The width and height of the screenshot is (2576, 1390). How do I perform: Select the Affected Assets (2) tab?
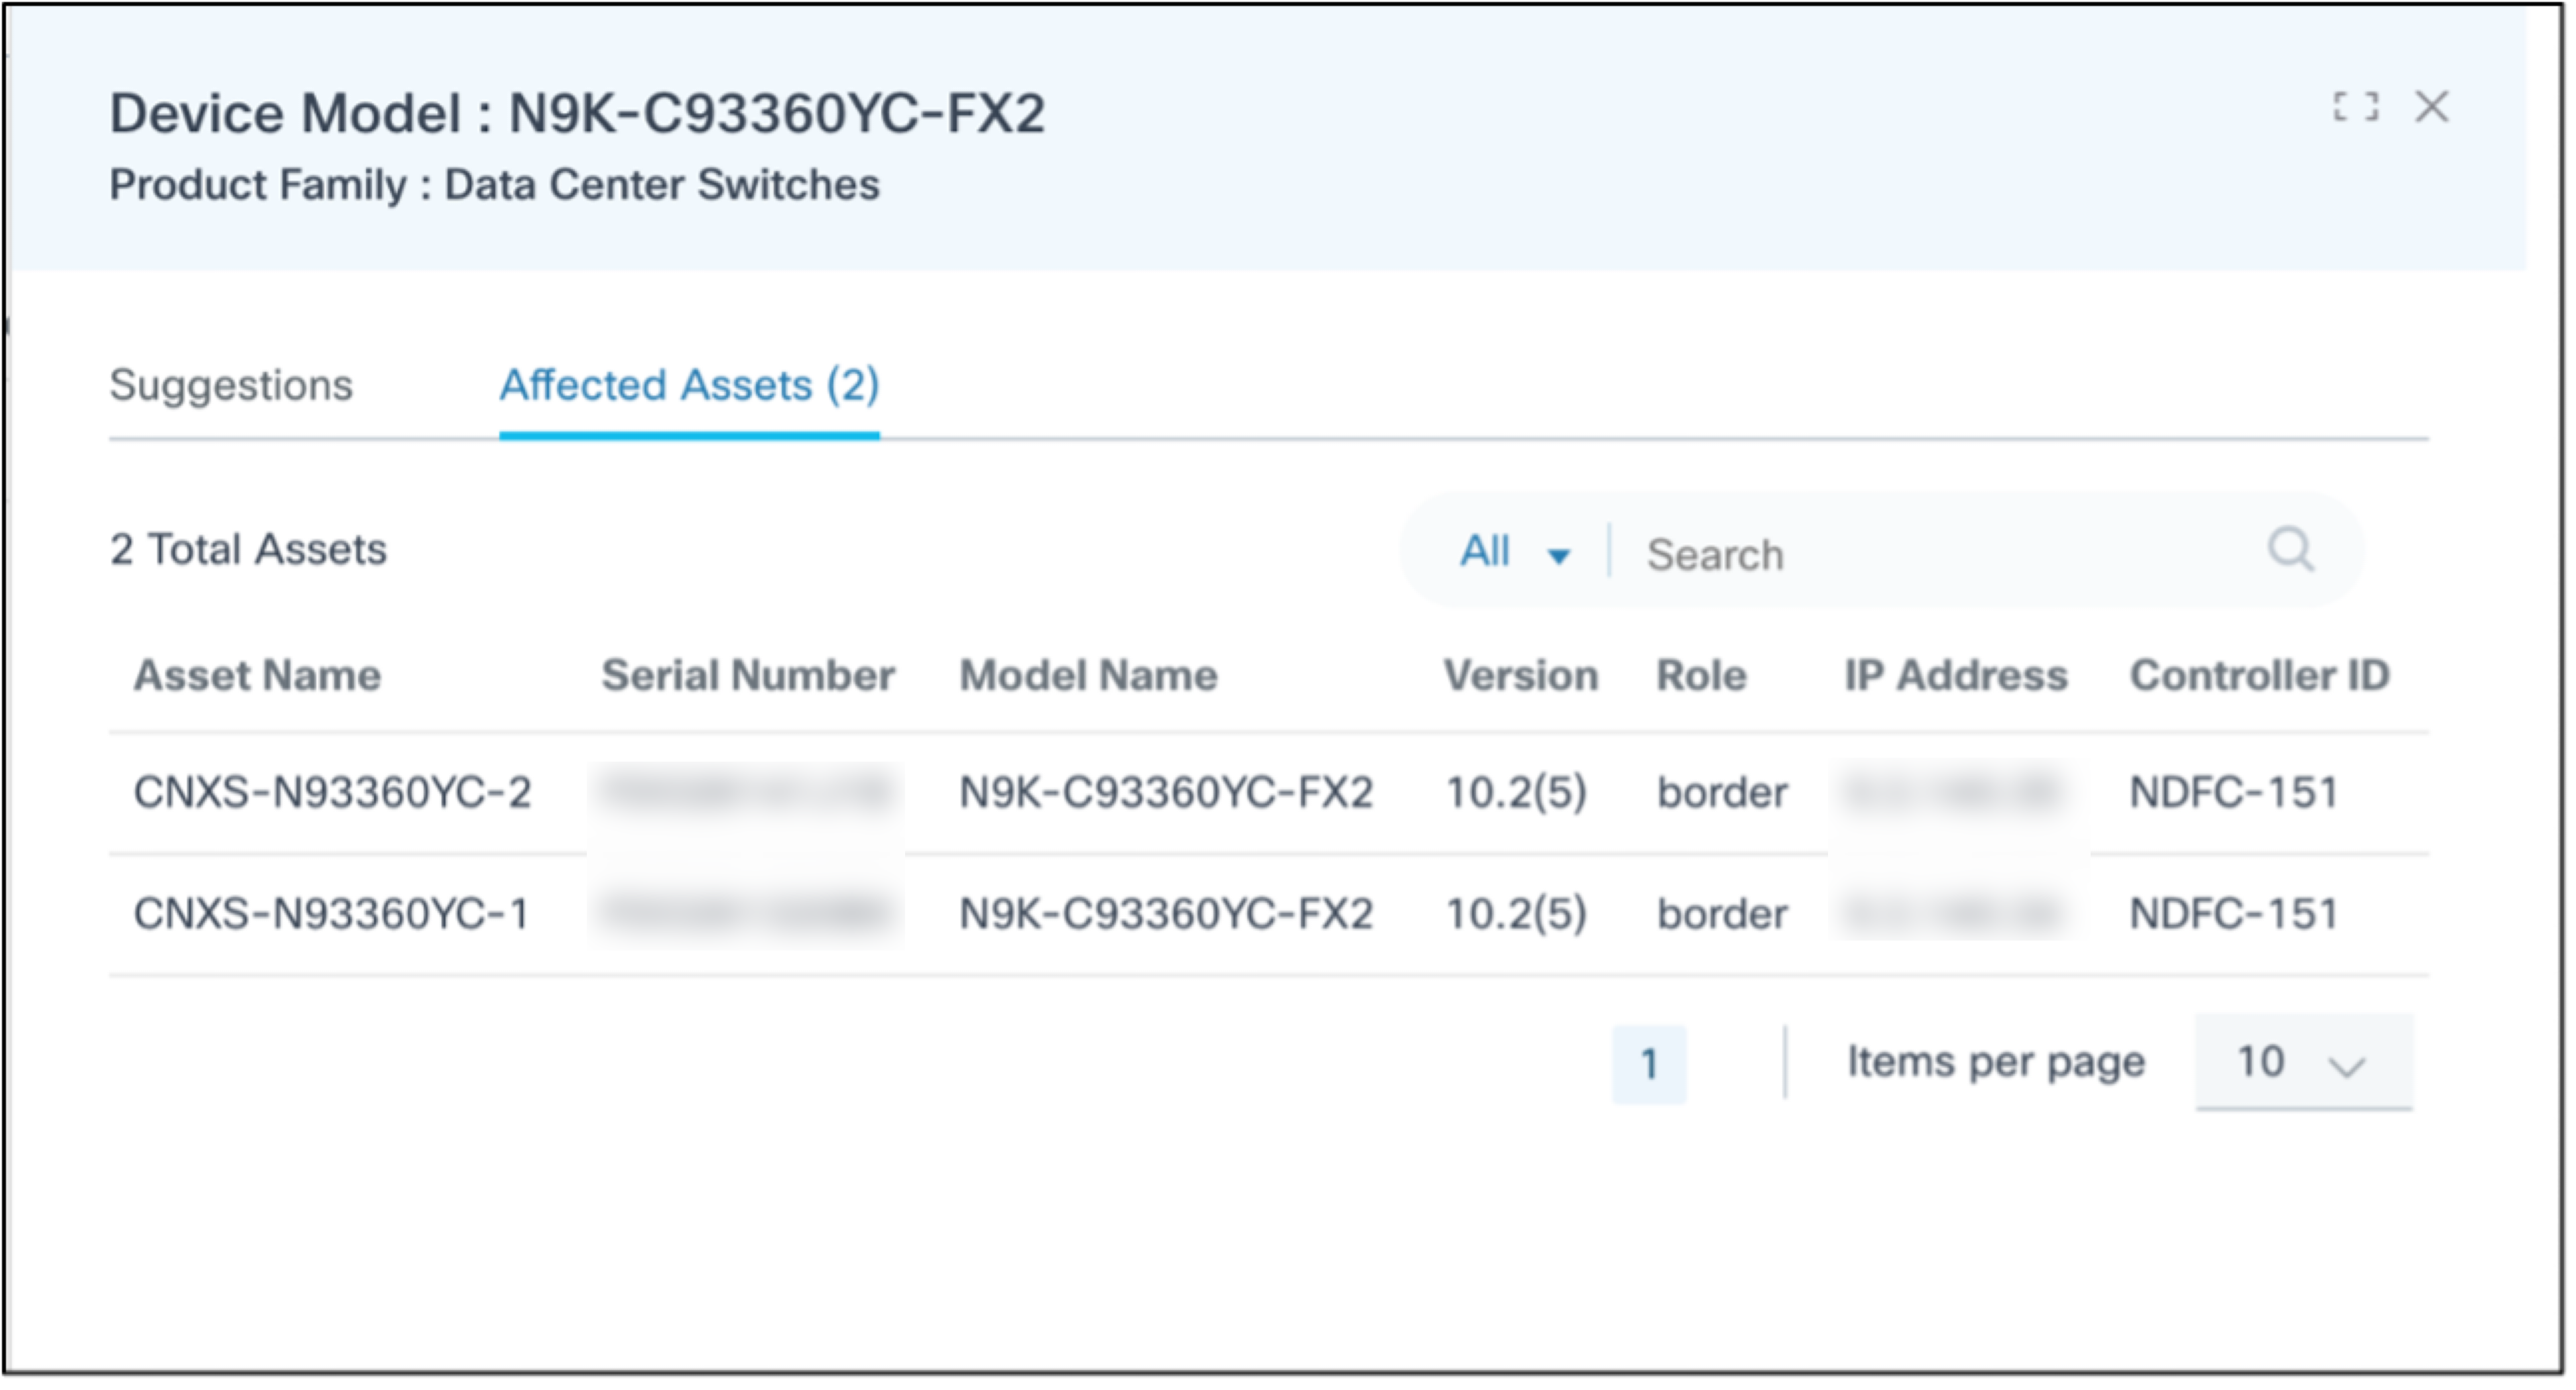coord(689,385)
